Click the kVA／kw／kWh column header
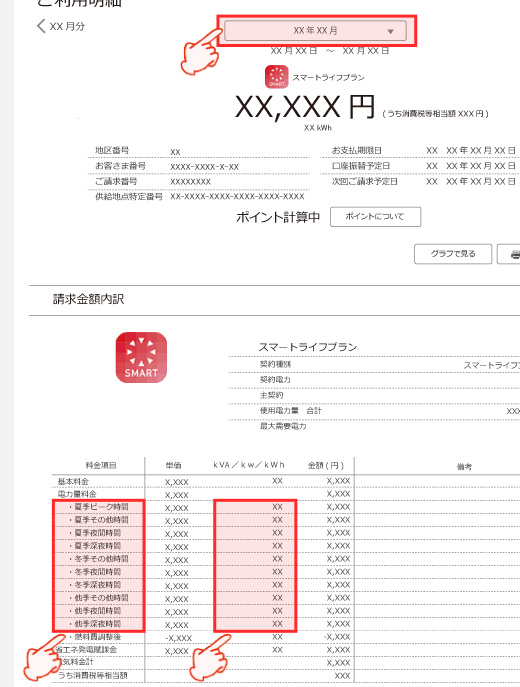Screen dimensions: 520x687 [249, 465]
